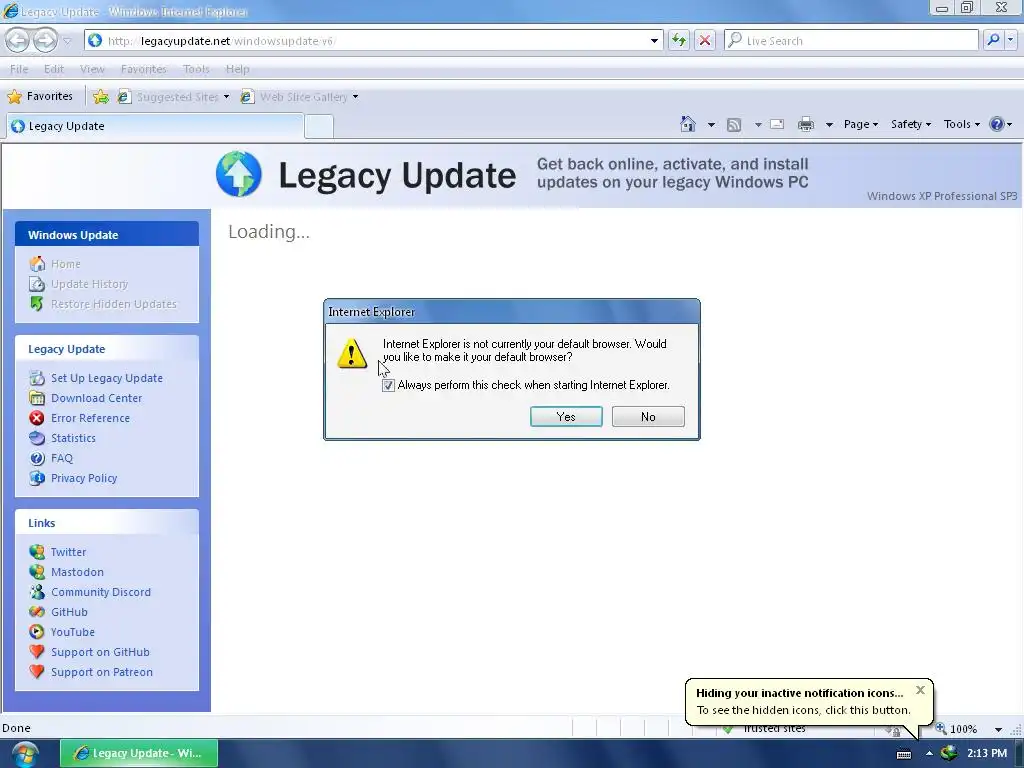
Task: Click the address bar URL field
Action: (x=372, y=40)
